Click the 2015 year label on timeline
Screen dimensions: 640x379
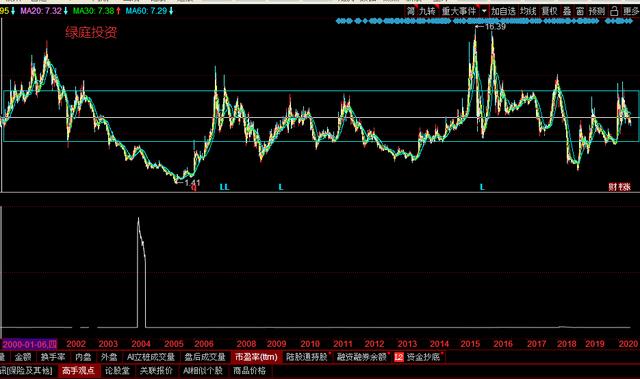tap(470, 344)
